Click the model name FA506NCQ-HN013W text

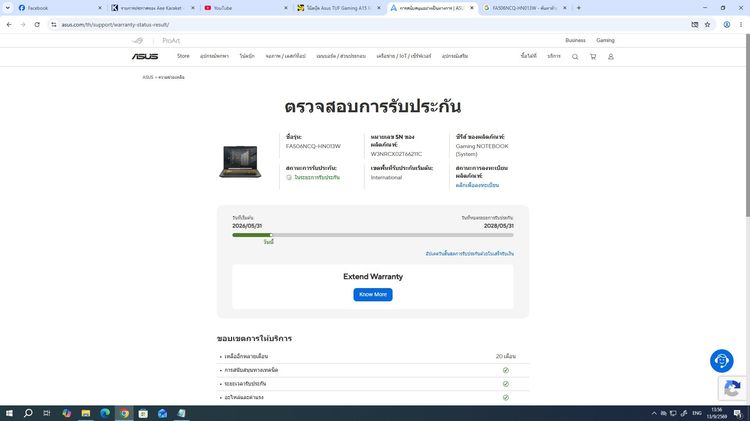(313, 146)
